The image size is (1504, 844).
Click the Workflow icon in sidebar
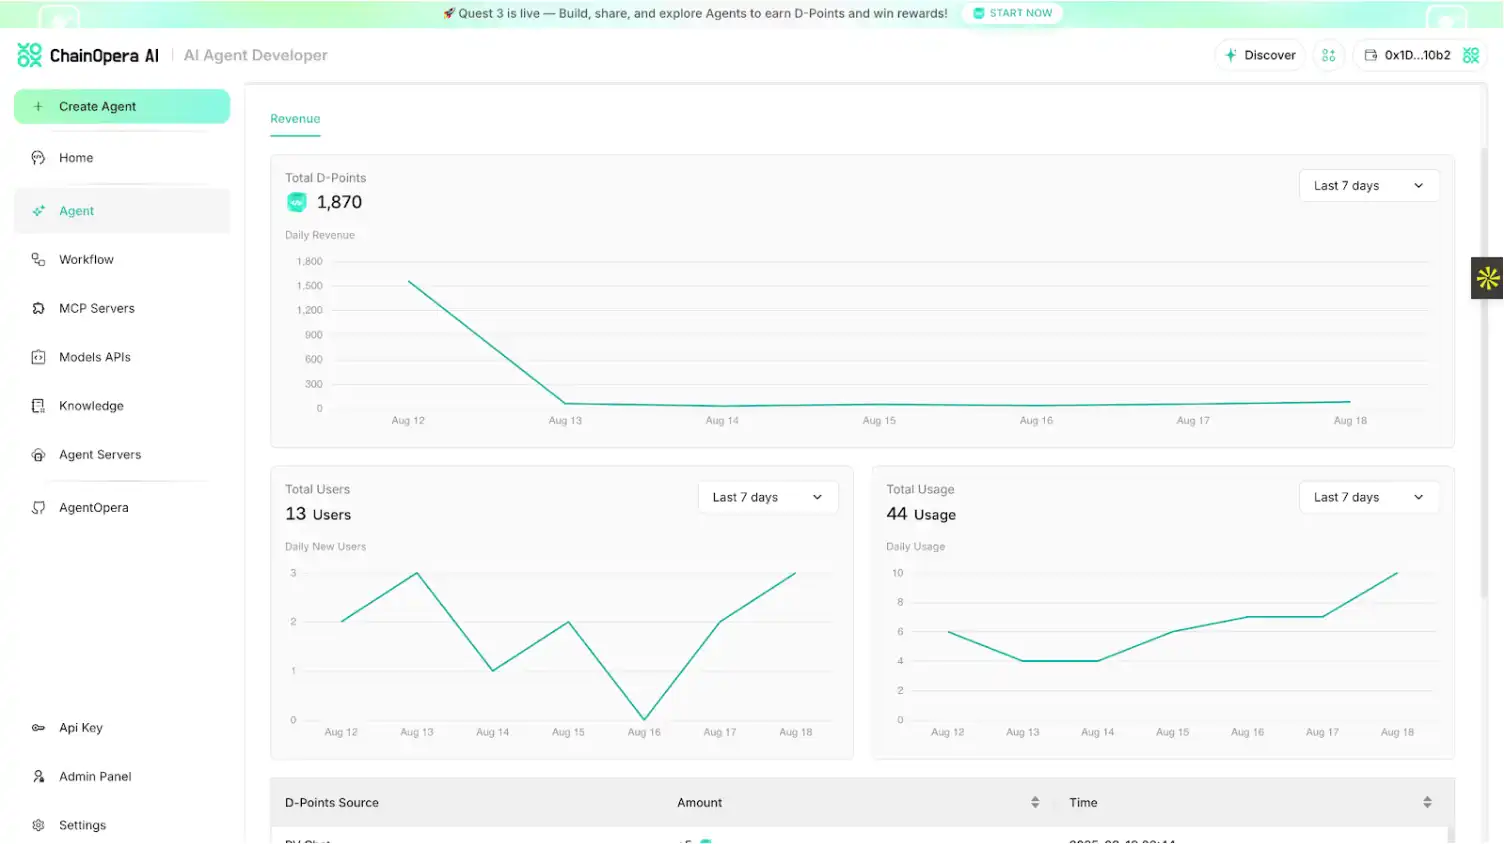38,260
